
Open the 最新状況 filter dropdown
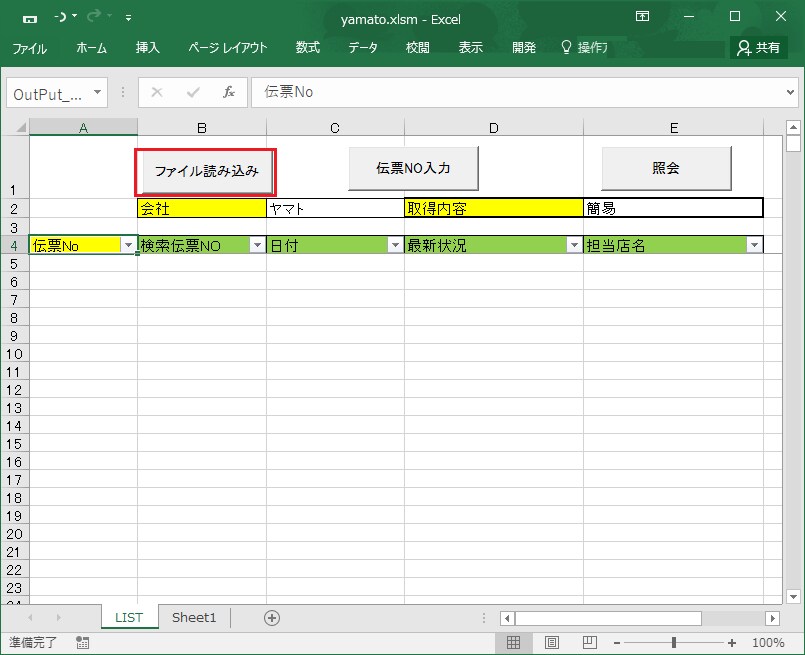[574, 245]
